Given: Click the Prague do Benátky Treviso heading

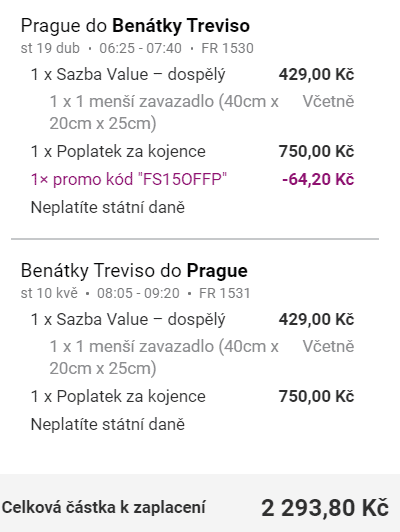Looking at the screenshot, I should point(135,26).
